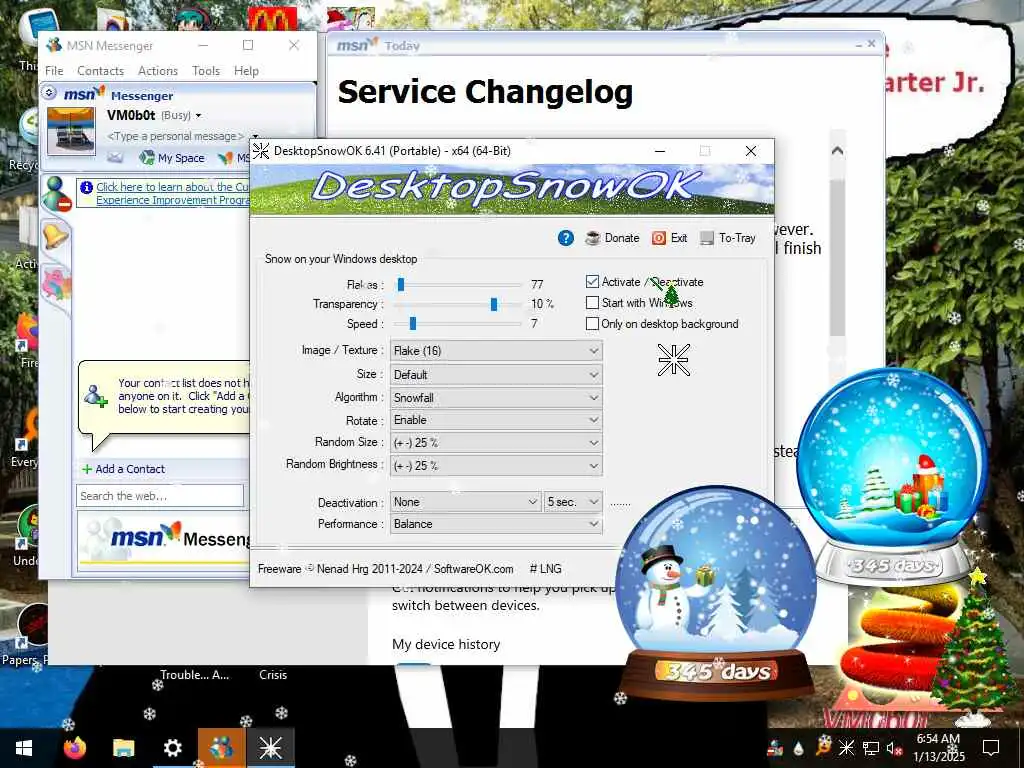Select the yellow bell alerts tab in MSN
This screenshot has height=768, width=1024.
coord(56,234)
